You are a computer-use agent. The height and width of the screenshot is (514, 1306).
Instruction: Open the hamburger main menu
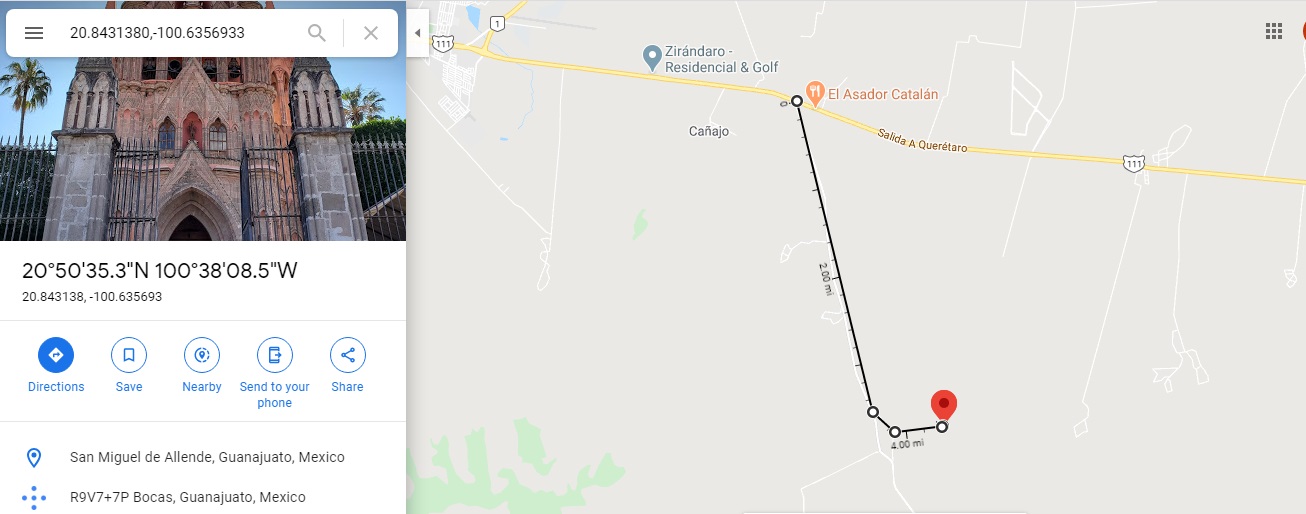point(34,33)
